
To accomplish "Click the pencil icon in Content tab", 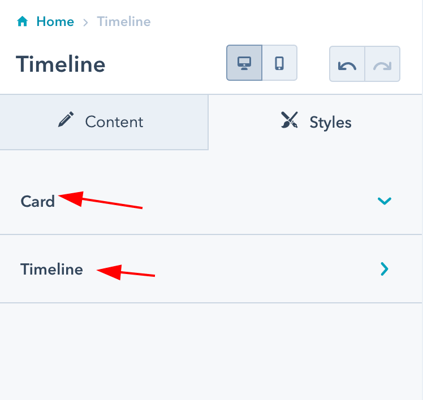I will pyautogui.click(x=66, y=120).
